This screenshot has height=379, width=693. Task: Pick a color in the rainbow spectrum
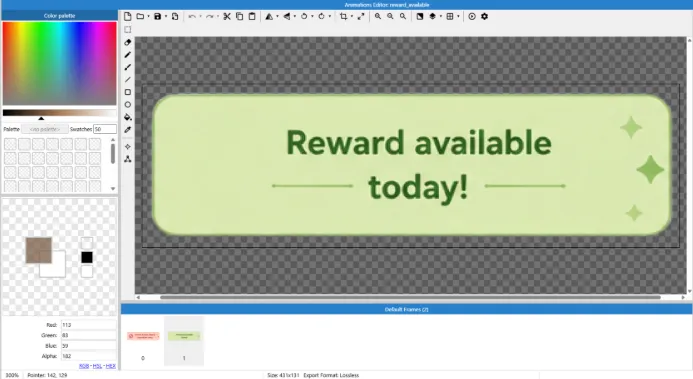60,63
